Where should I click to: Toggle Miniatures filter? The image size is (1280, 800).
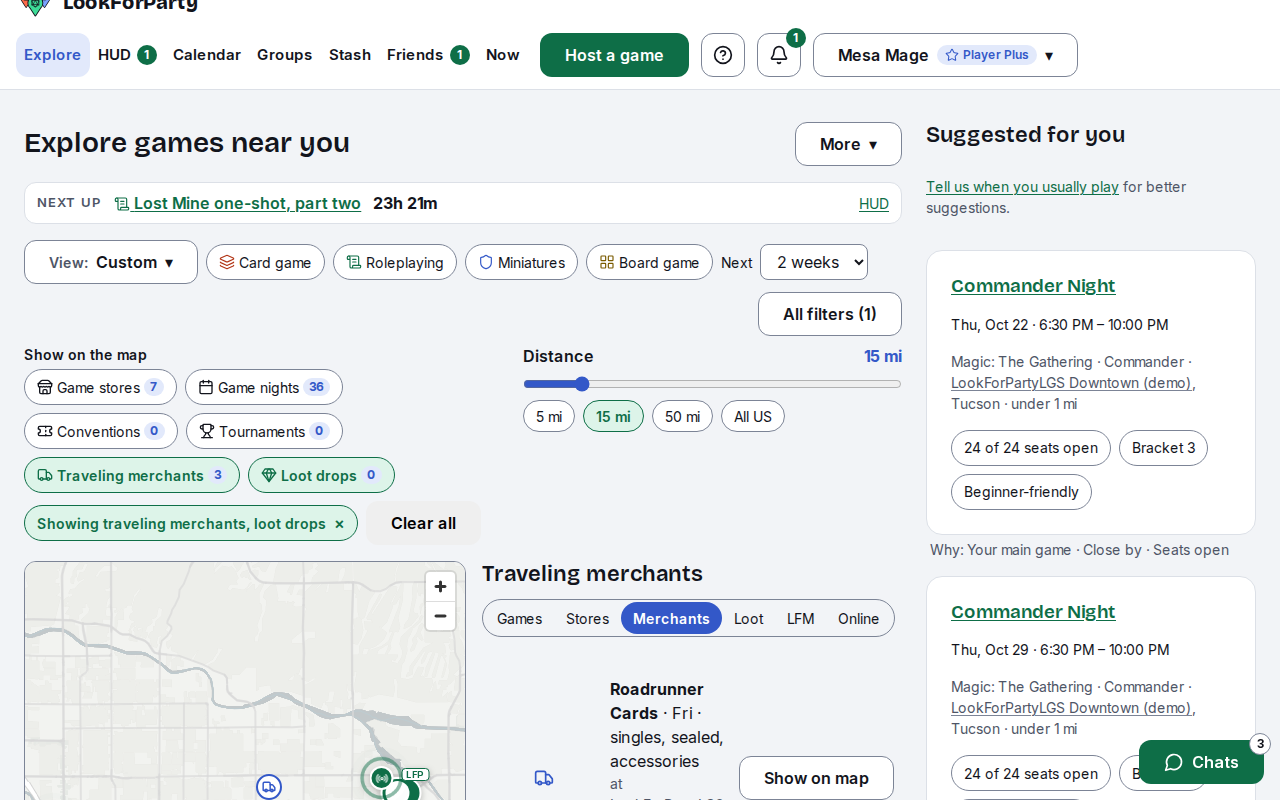point(521,262)
